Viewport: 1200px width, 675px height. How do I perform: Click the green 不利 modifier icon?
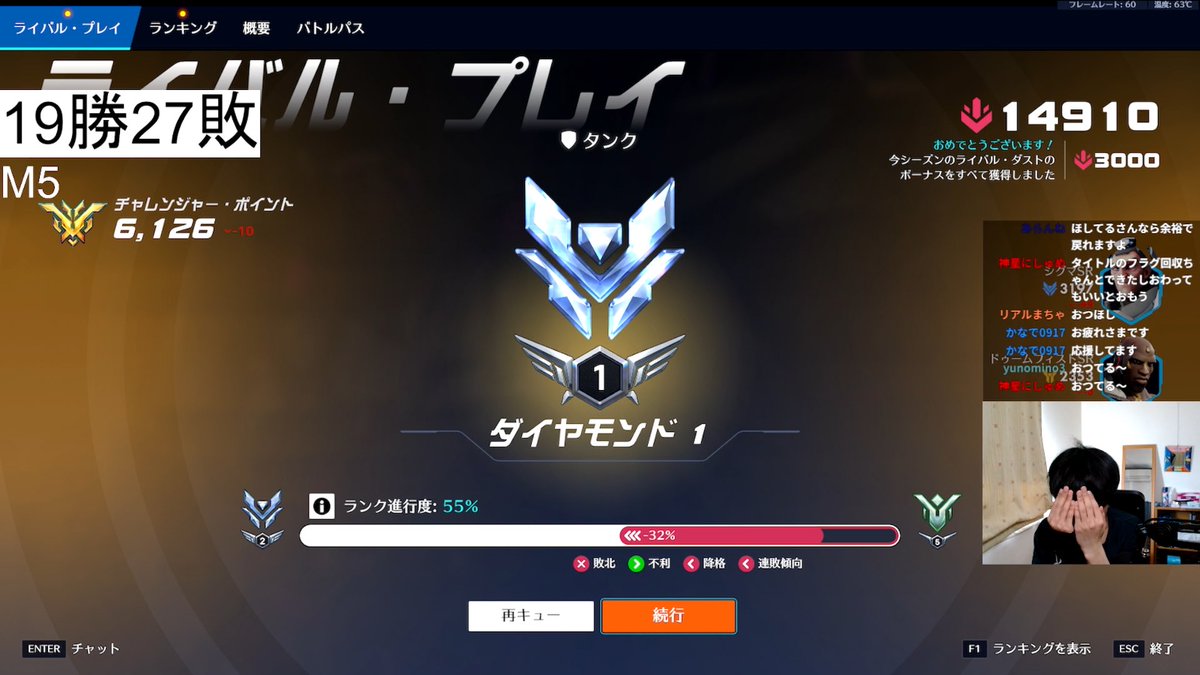(x=636, y=564)
